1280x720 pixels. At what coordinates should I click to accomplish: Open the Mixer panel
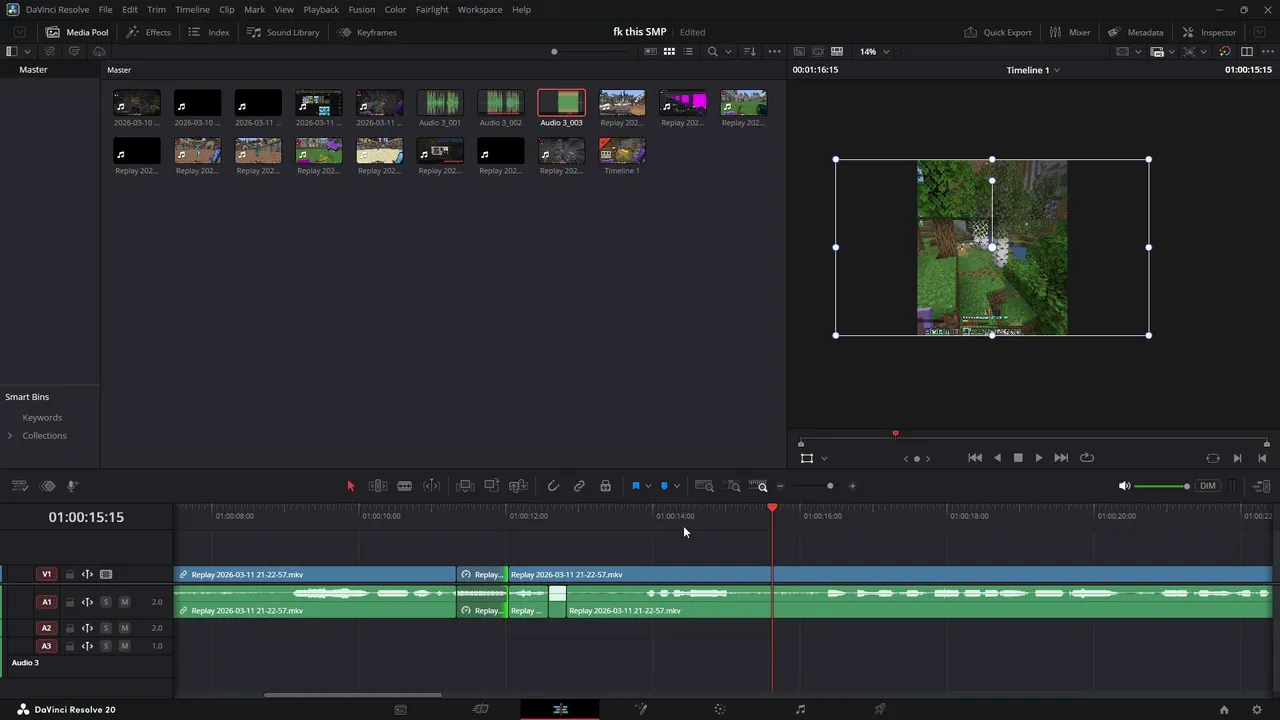coord(1070,32)
